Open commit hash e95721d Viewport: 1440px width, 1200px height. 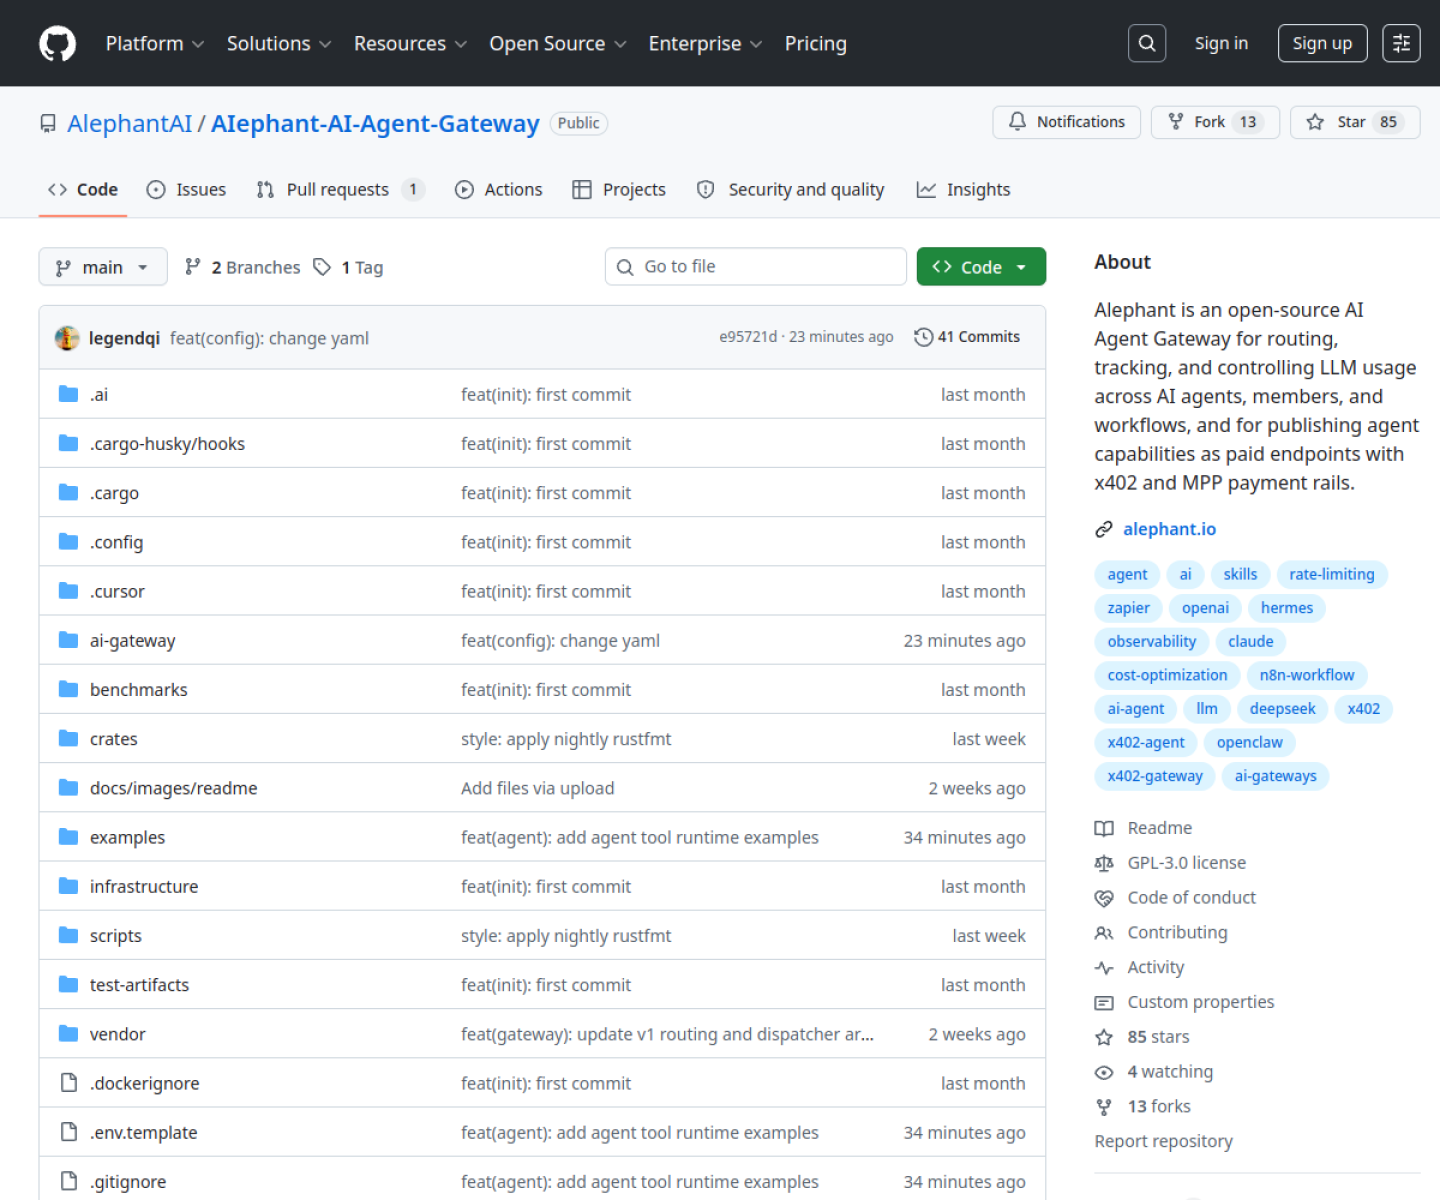pos(748,337)
